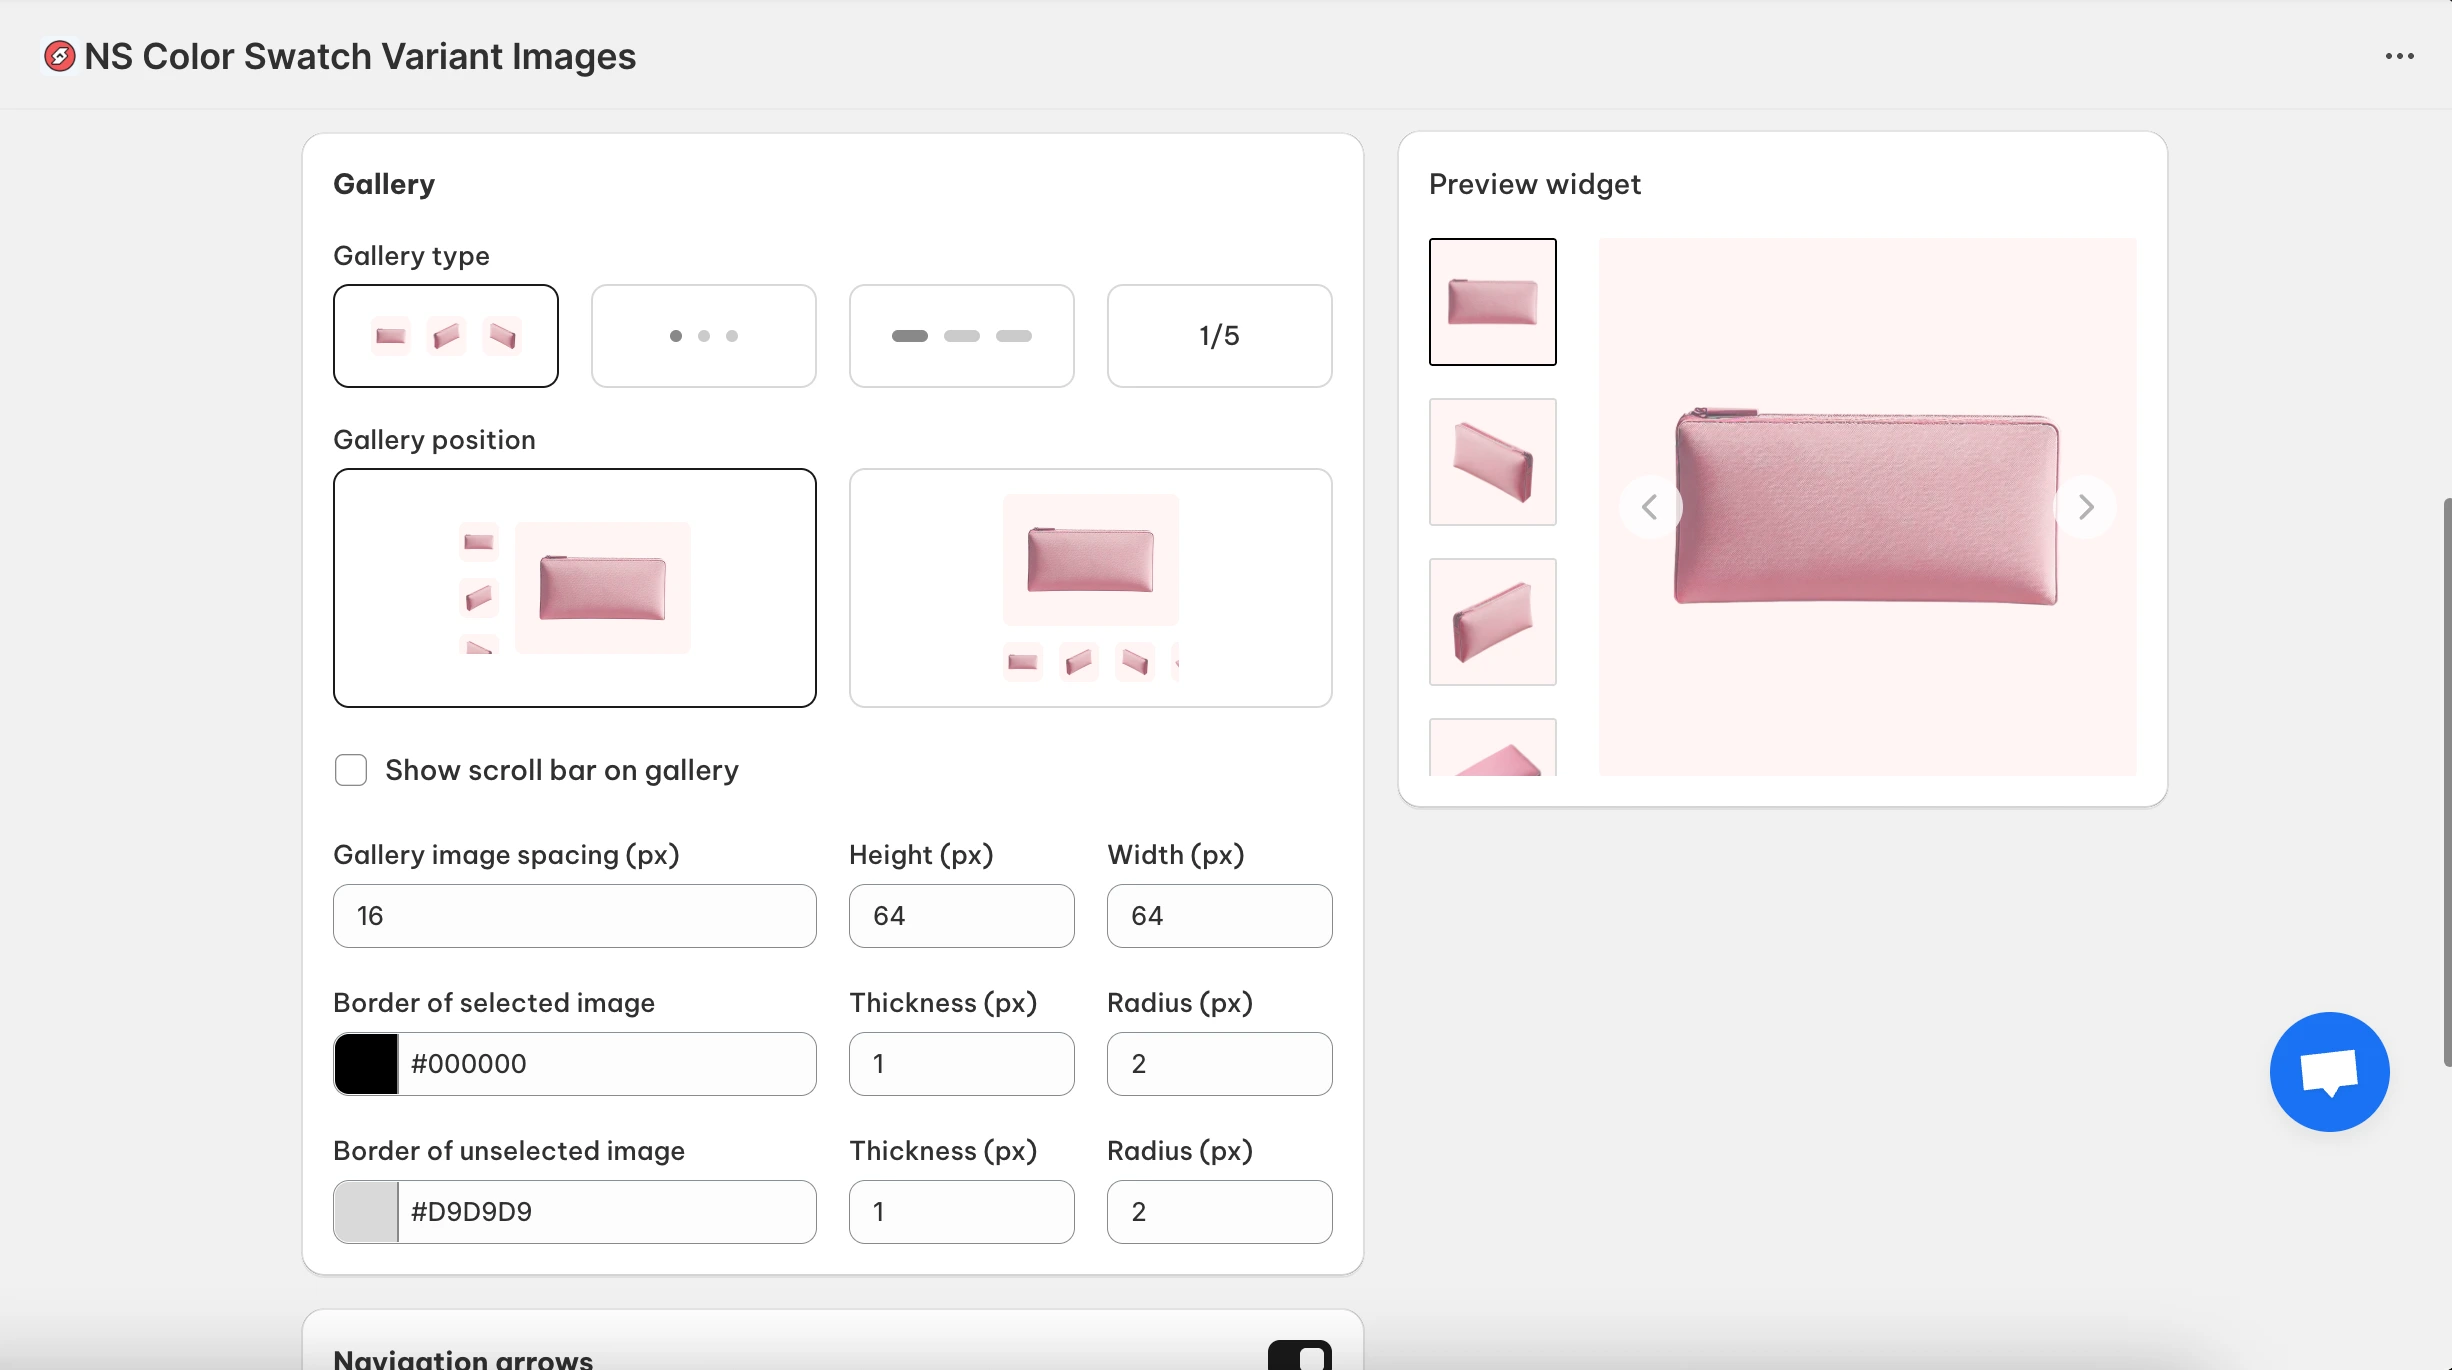Go to next preview image arrow
This screenshot has width=2452, height=1370.
click(2085, 508)
